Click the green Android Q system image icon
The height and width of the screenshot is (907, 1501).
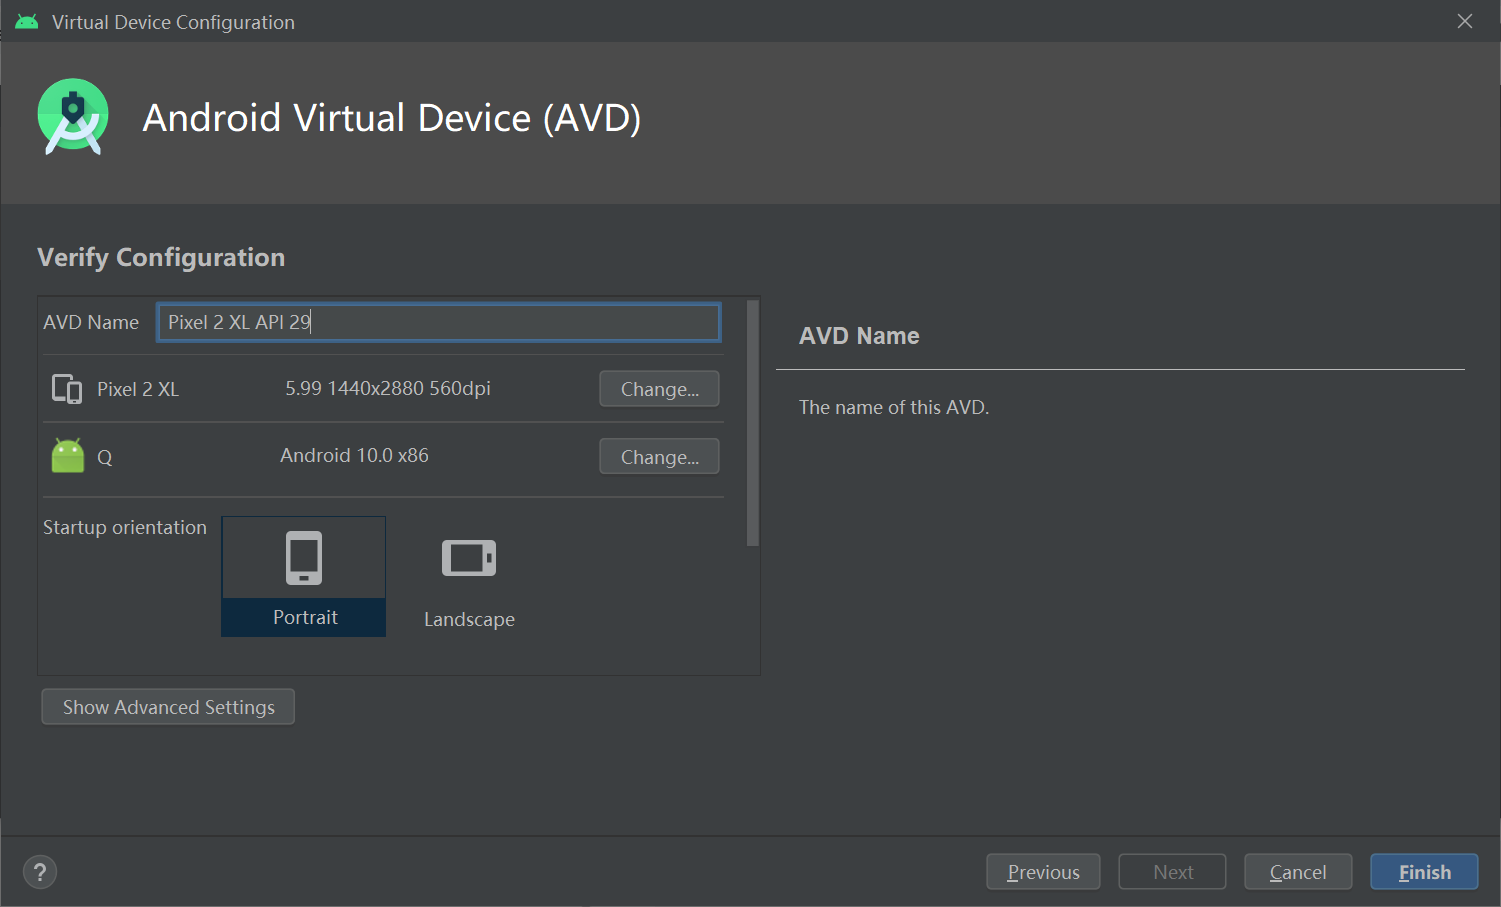pyautogui.click(x=68, y=456)
